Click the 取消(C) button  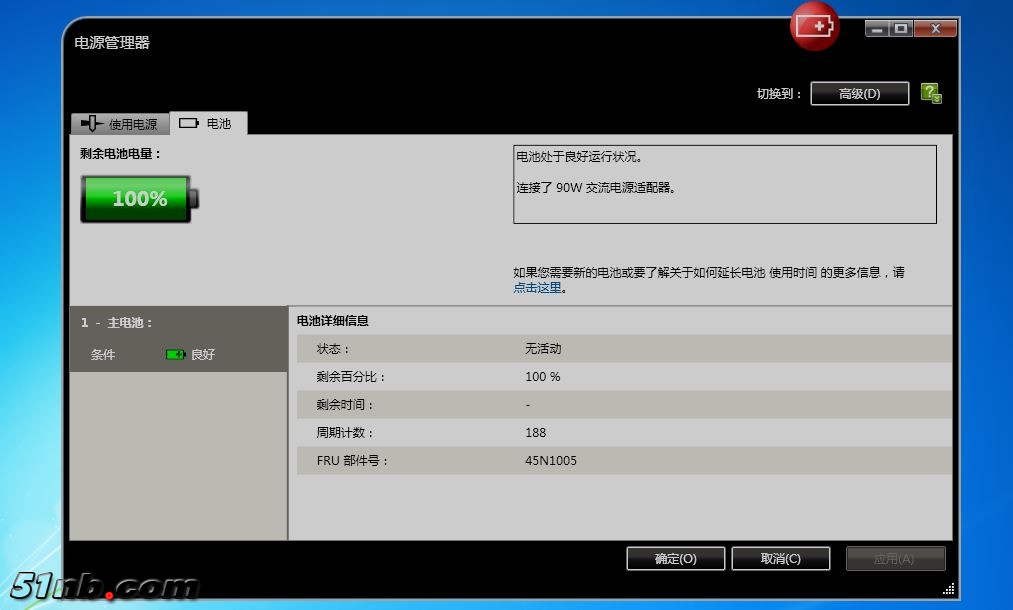coord(781,558)
